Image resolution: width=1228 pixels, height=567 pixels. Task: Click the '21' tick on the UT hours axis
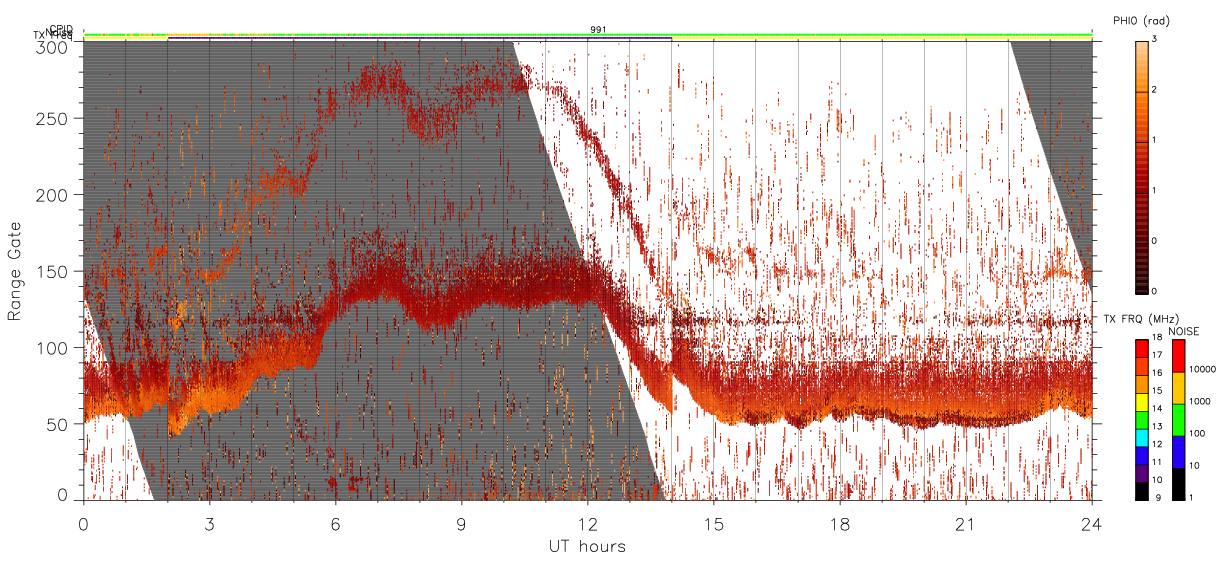[x=966, y=523]
